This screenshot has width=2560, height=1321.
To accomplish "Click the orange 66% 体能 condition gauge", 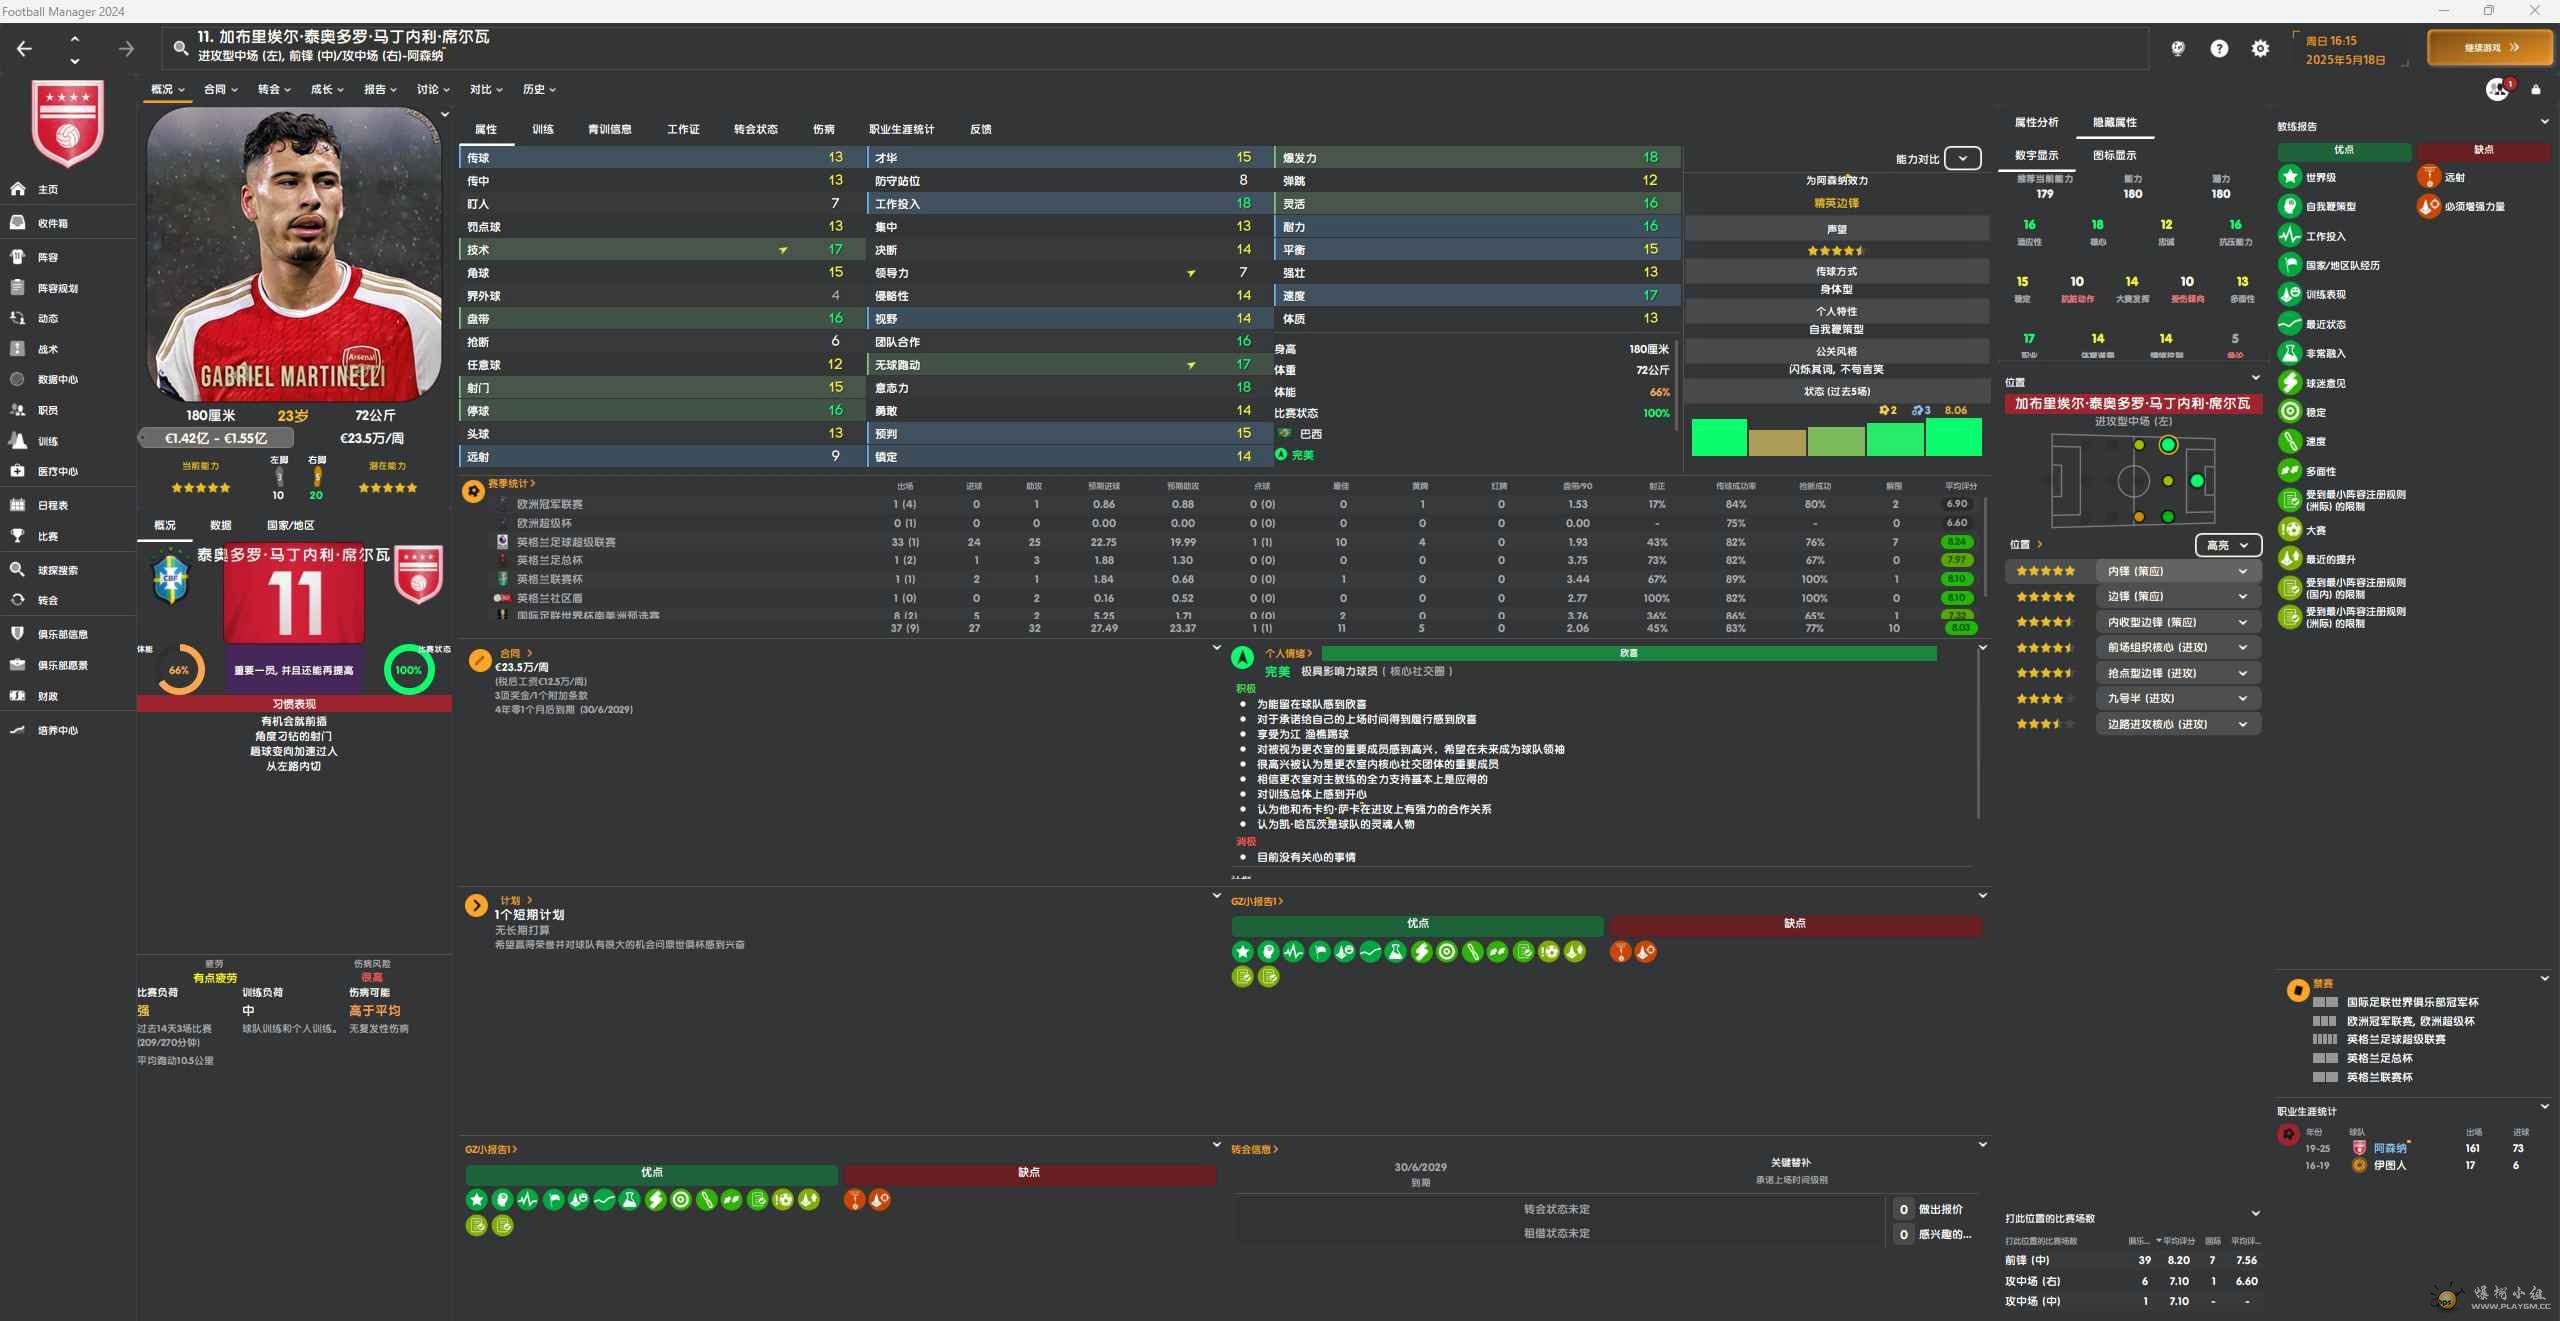I will tap(179, 670).
